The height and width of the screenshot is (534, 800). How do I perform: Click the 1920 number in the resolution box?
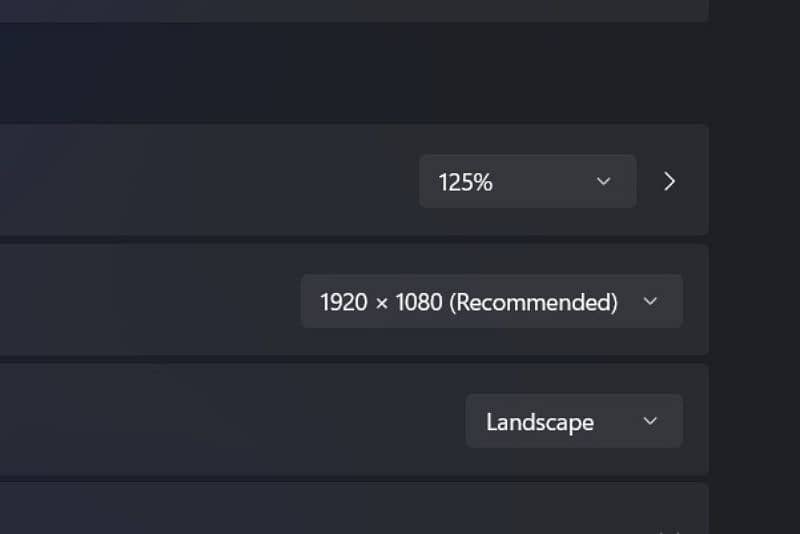pos(343,302)
